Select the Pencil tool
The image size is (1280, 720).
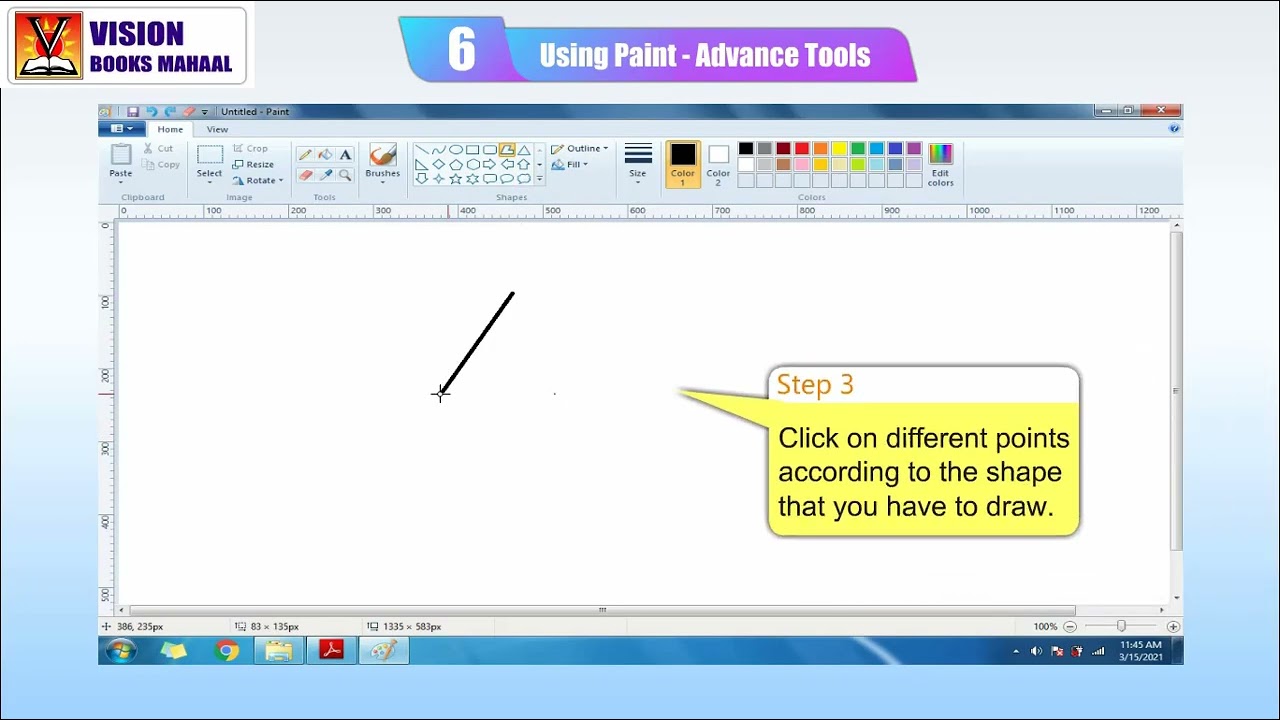305,155
